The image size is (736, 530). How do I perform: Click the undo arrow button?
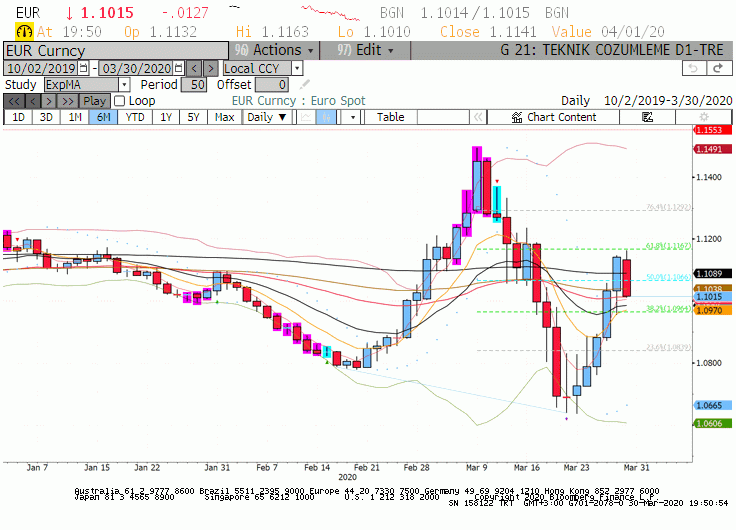pos(694,68)
